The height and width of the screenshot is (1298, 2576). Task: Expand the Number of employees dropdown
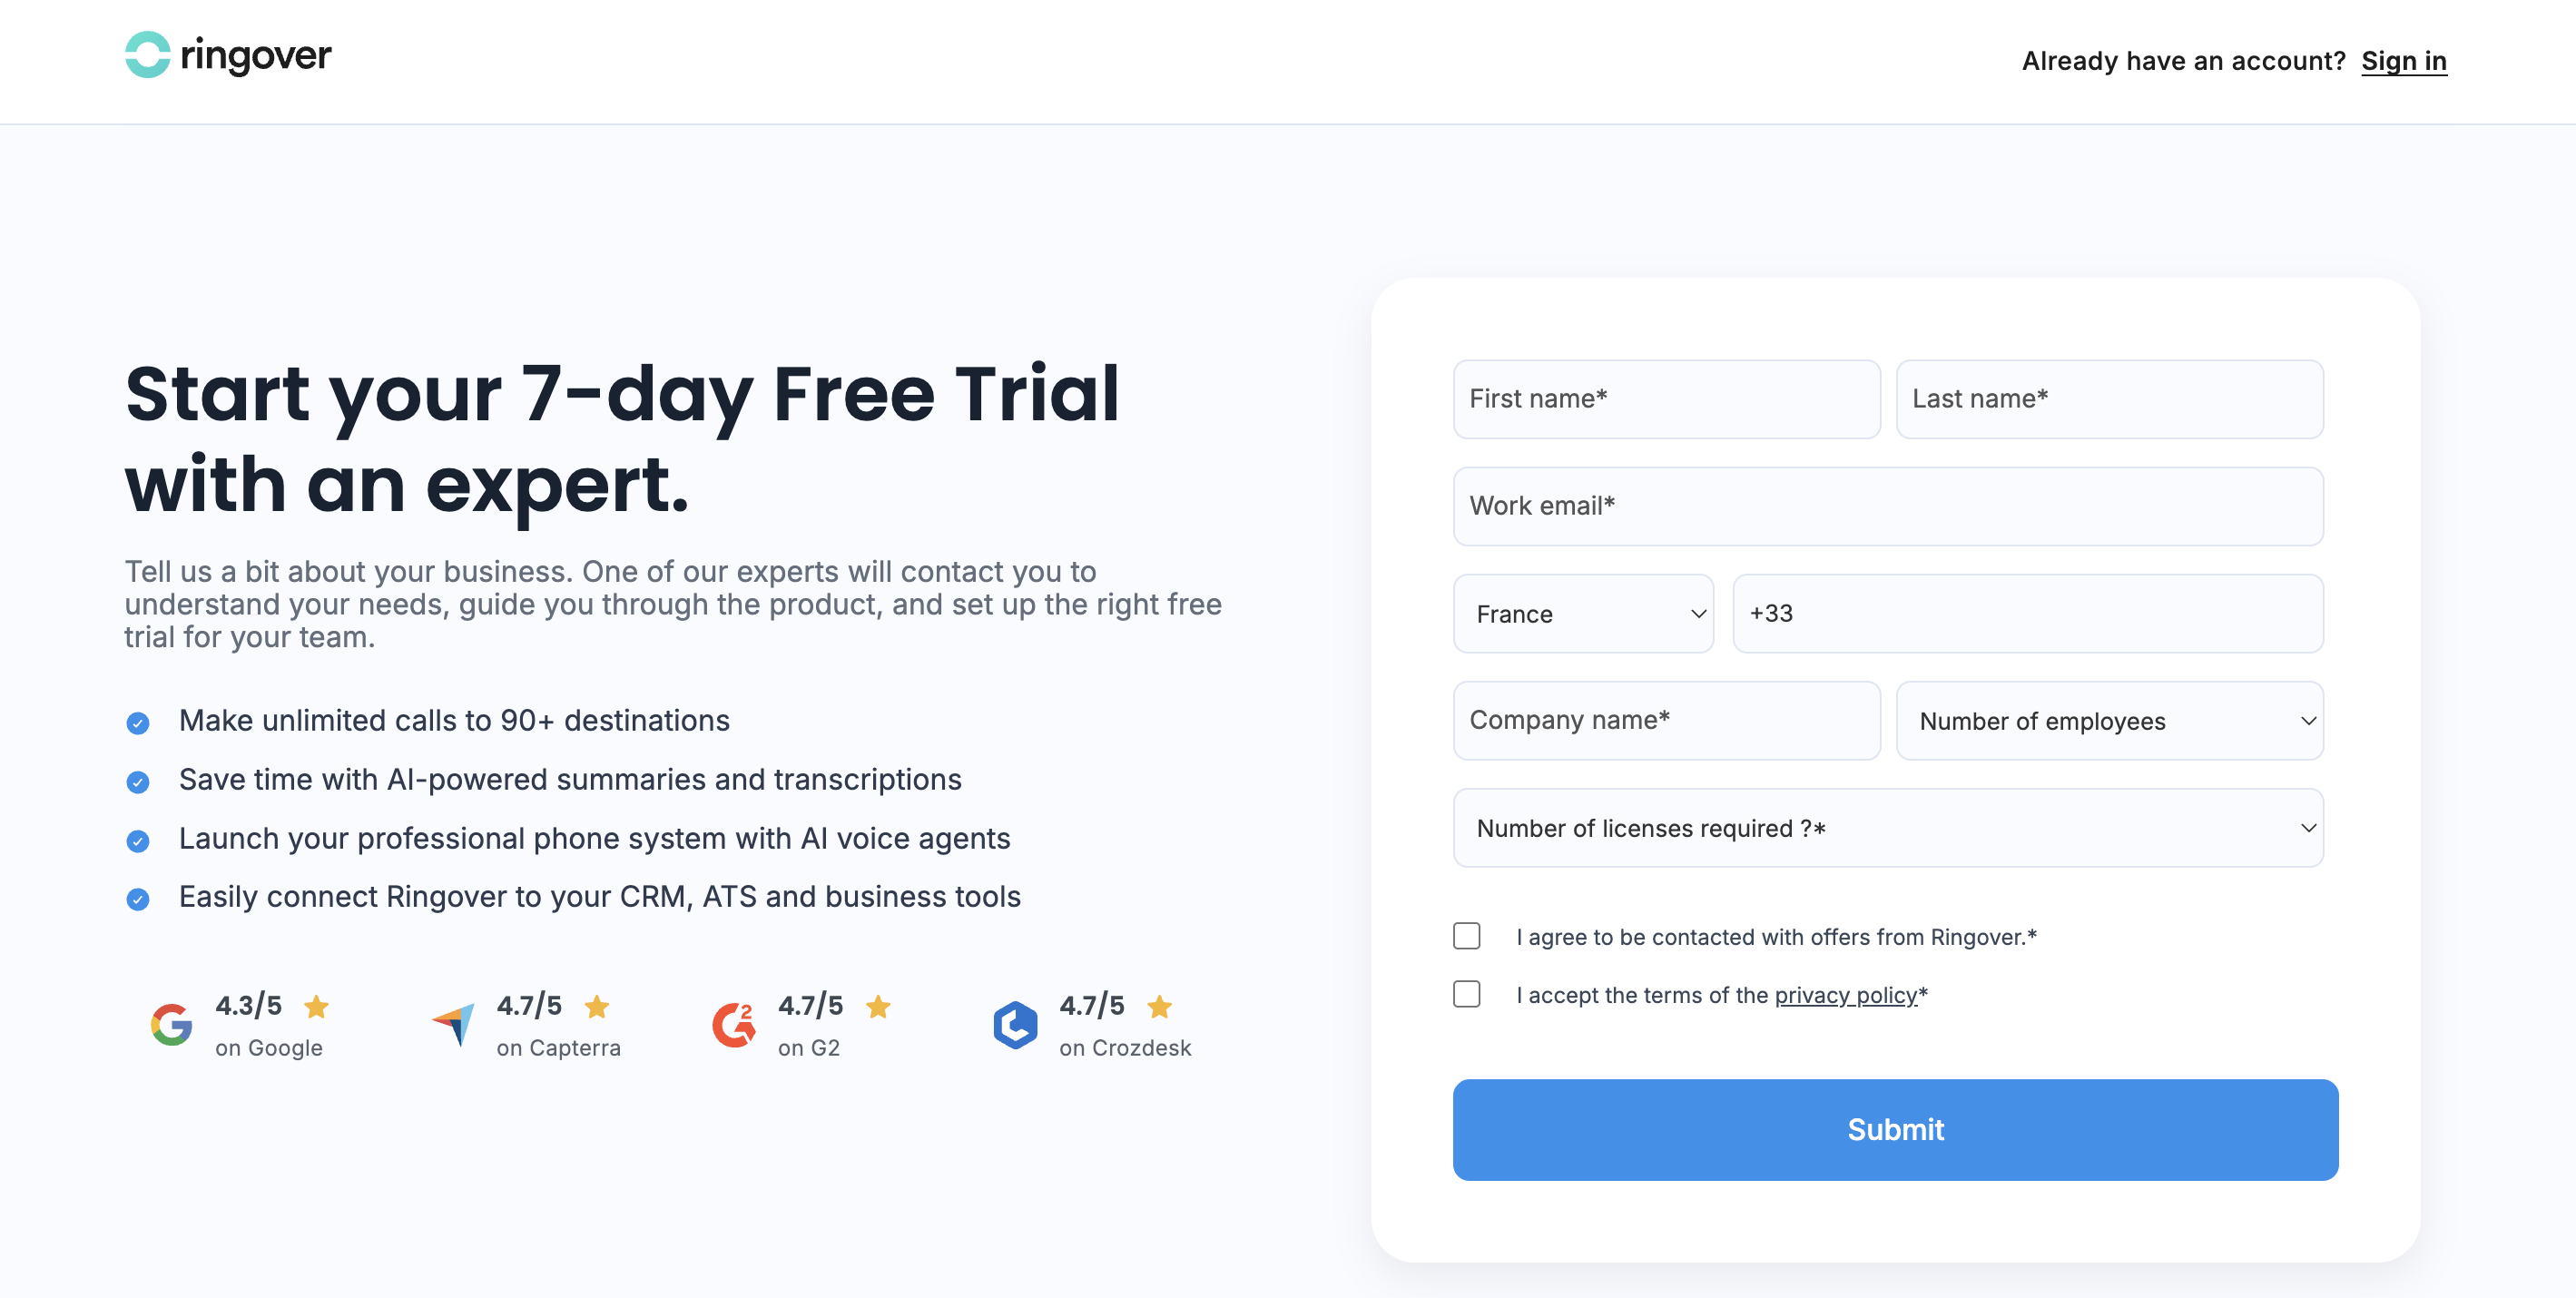click(2109, 721)
